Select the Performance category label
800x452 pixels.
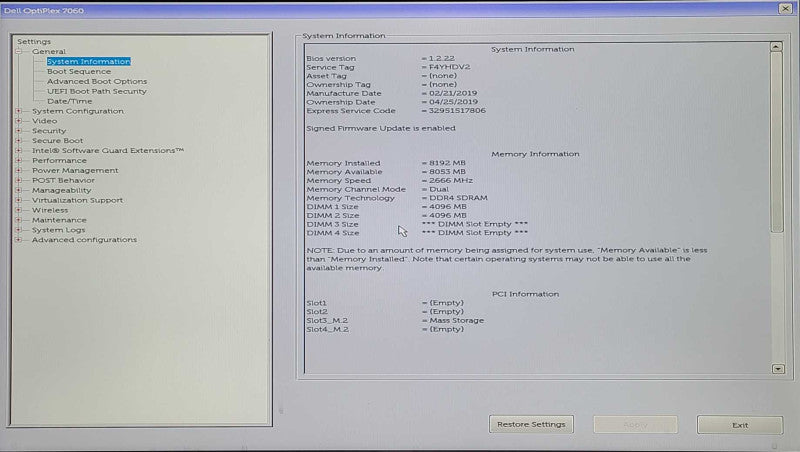coord(59,160)
